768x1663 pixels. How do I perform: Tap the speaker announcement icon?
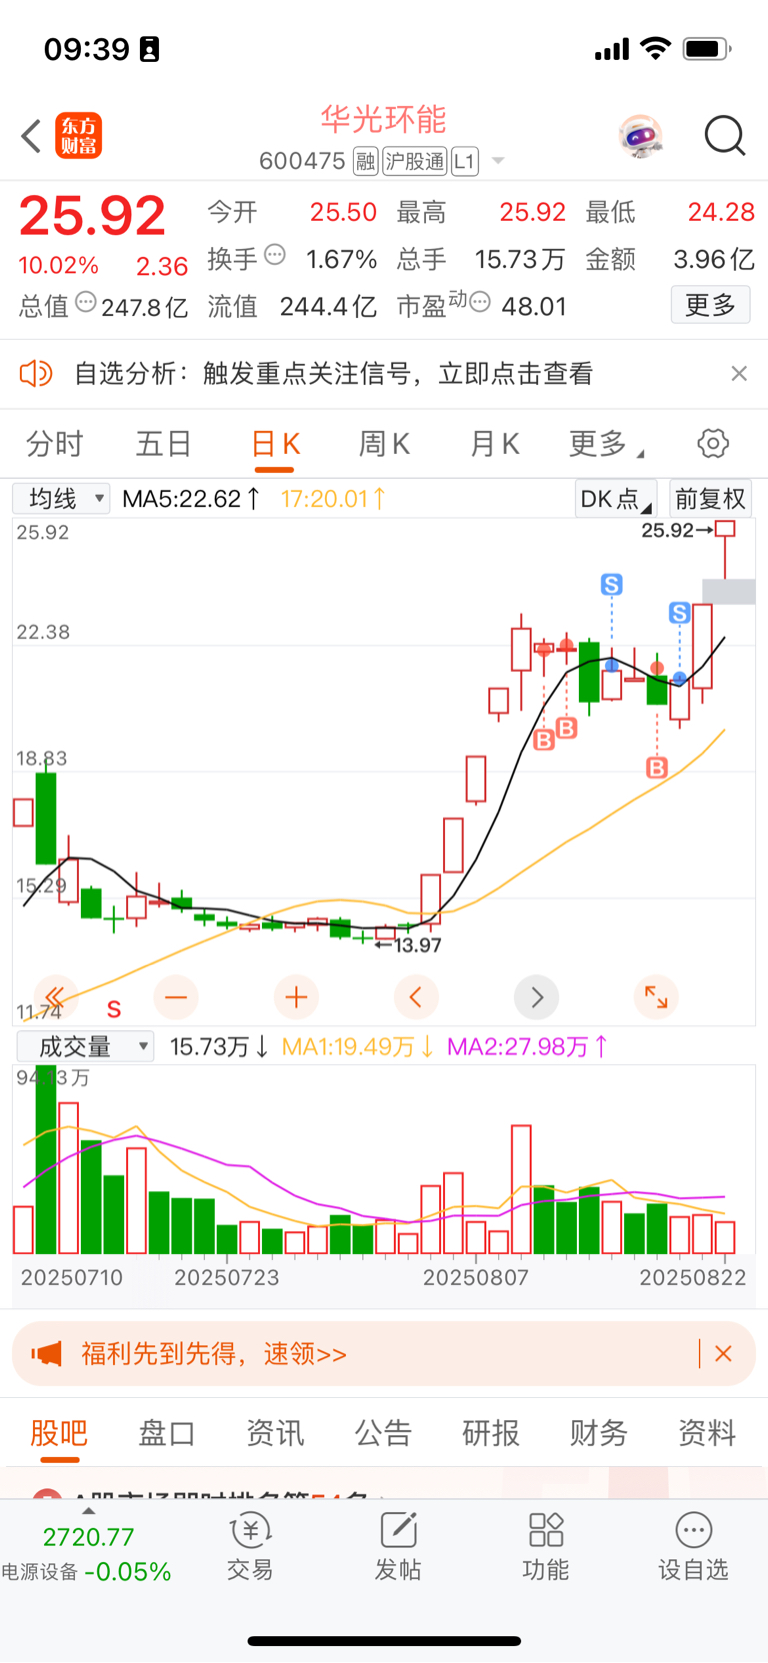point(35,374)
